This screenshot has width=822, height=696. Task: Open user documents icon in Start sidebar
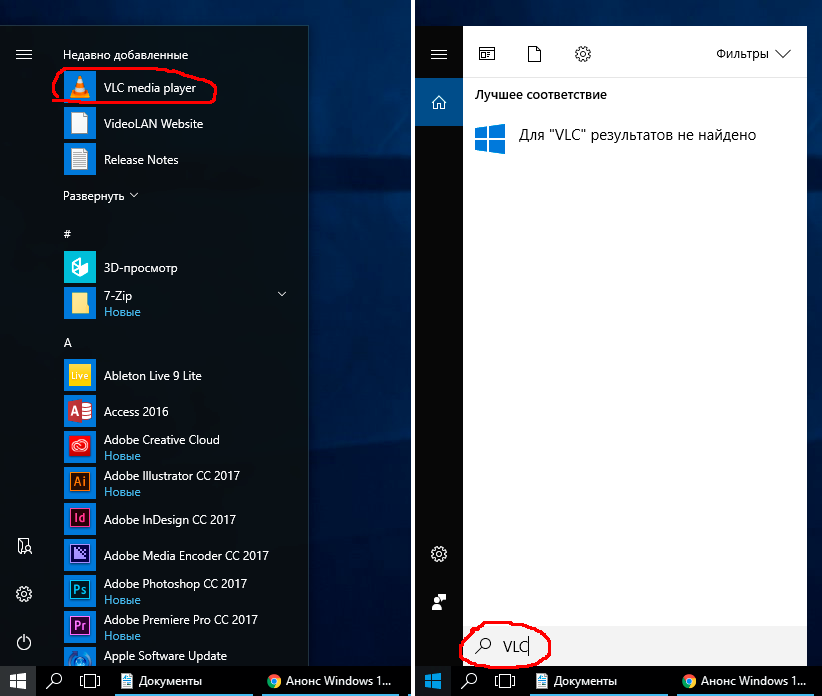[x=24, y=546]
